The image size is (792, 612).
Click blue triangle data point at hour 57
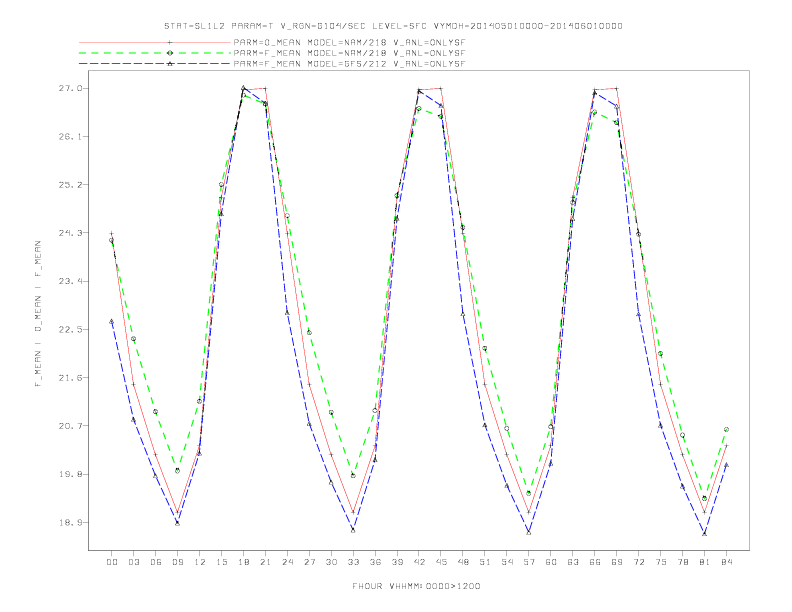[529, 532]
